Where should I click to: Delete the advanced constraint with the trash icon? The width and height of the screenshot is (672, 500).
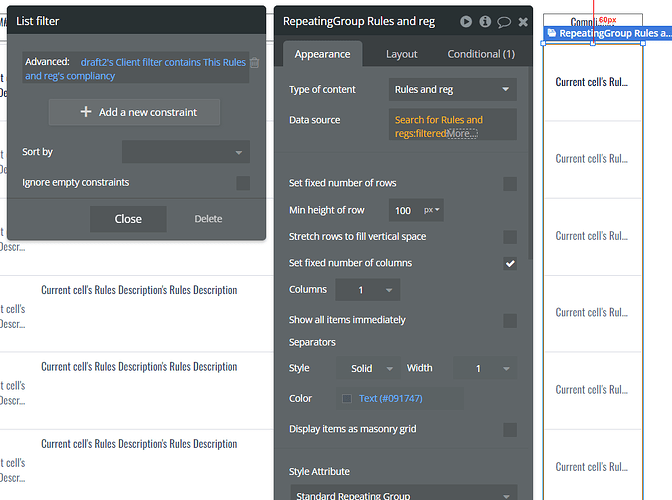(x=254, y=63)
